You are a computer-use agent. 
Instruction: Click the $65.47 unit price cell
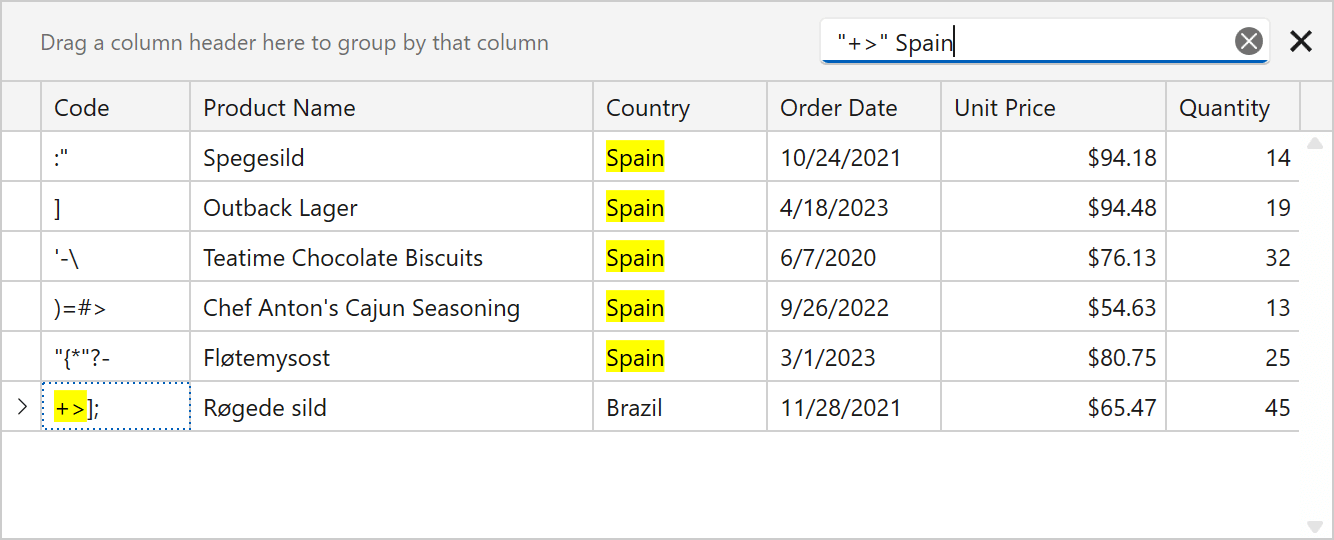point(1053,408)
